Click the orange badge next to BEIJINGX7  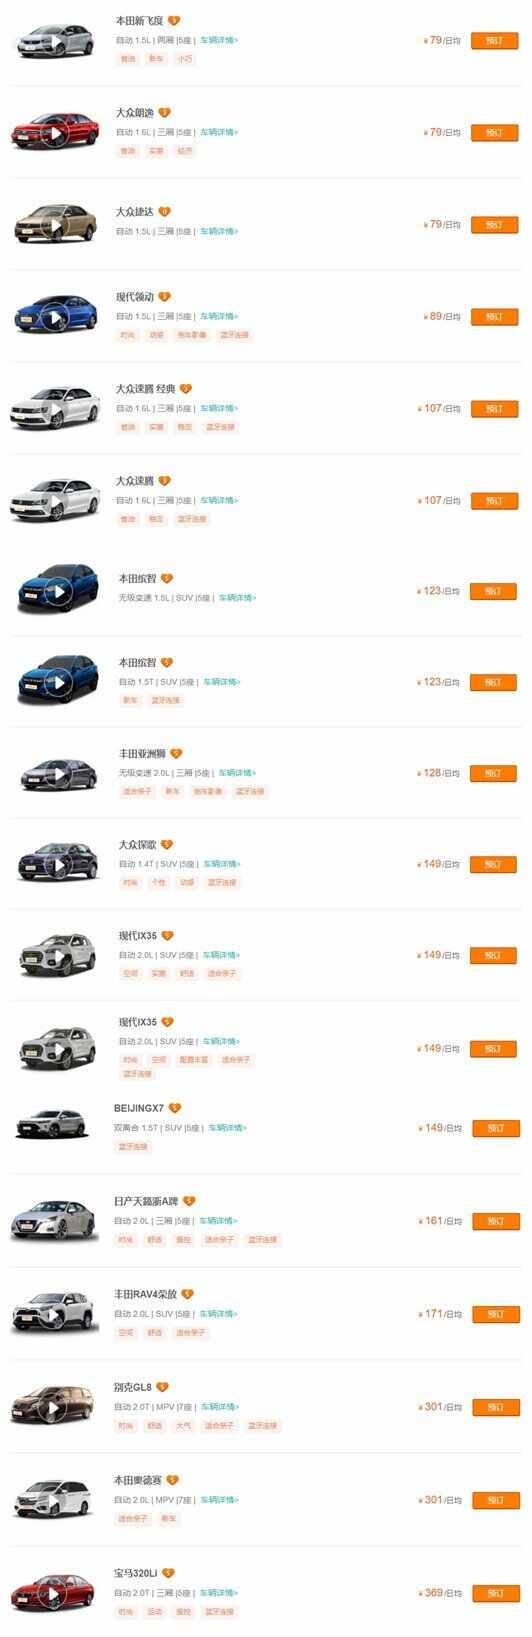(175, 1108)
